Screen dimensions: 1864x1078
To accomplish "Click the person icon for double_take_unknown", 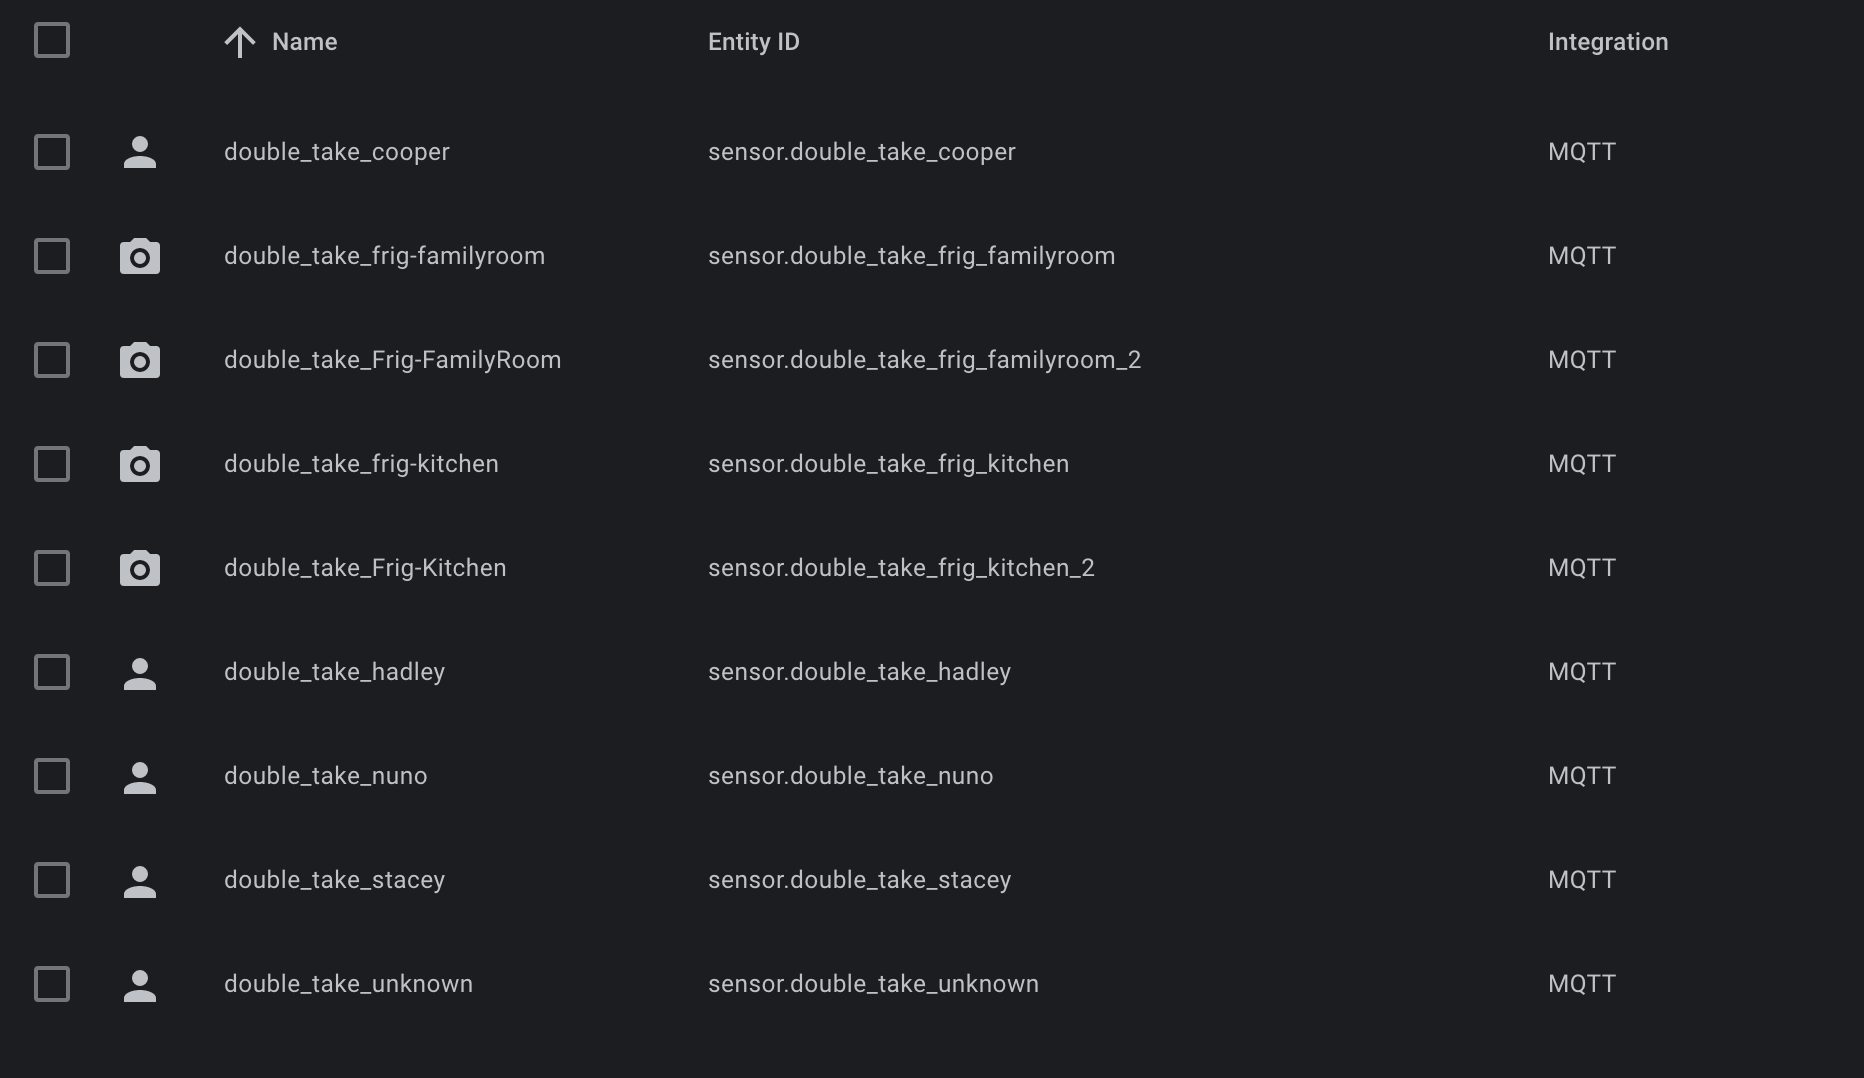I will pyautogui.click(x=140, y=984).
